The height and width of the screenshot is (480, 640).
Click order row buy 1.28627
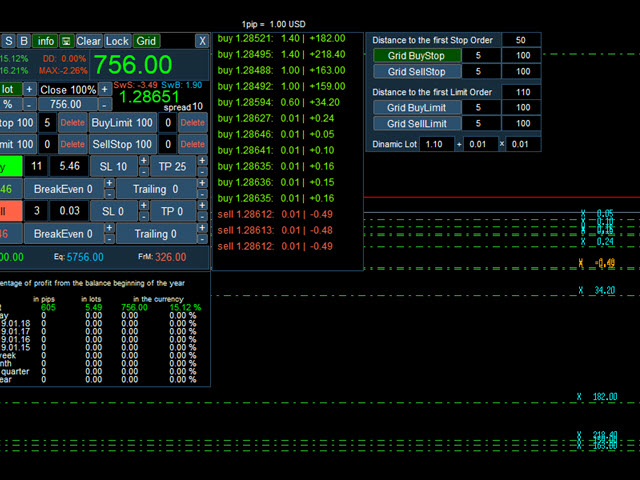coord(276,118)
